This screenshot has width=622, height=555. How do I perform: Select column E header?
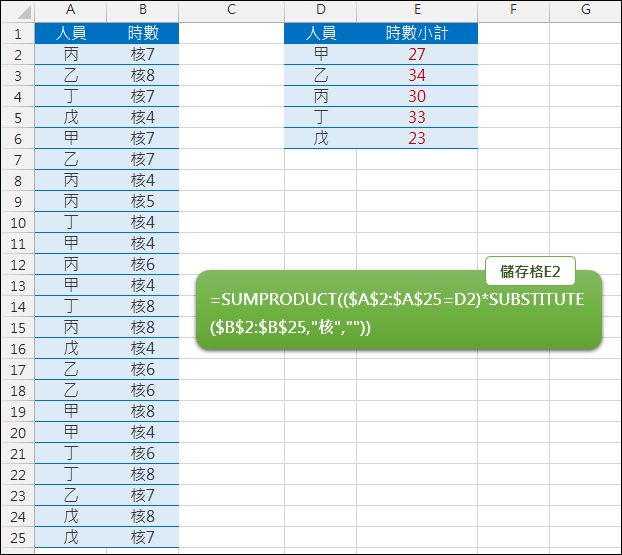417,10
